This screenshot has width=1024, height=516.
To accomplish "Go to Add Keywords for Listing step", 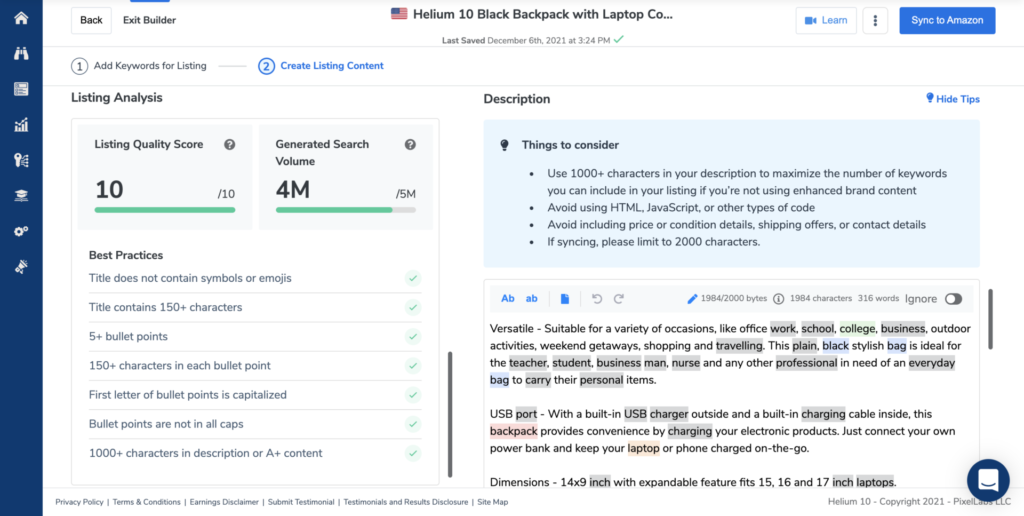I will pos(139,66).
